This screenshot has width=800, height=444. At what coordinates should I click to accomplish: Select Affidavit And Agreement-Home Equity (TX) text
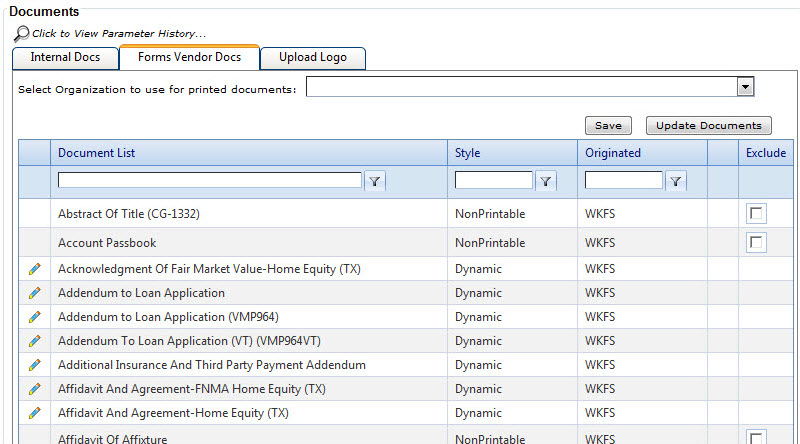tap(173, 413)
